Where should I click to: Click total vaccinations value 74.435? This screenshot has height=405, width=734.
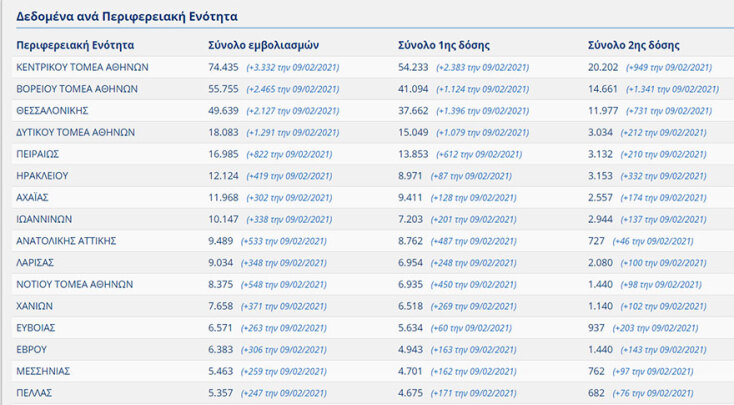coord(223,67)
